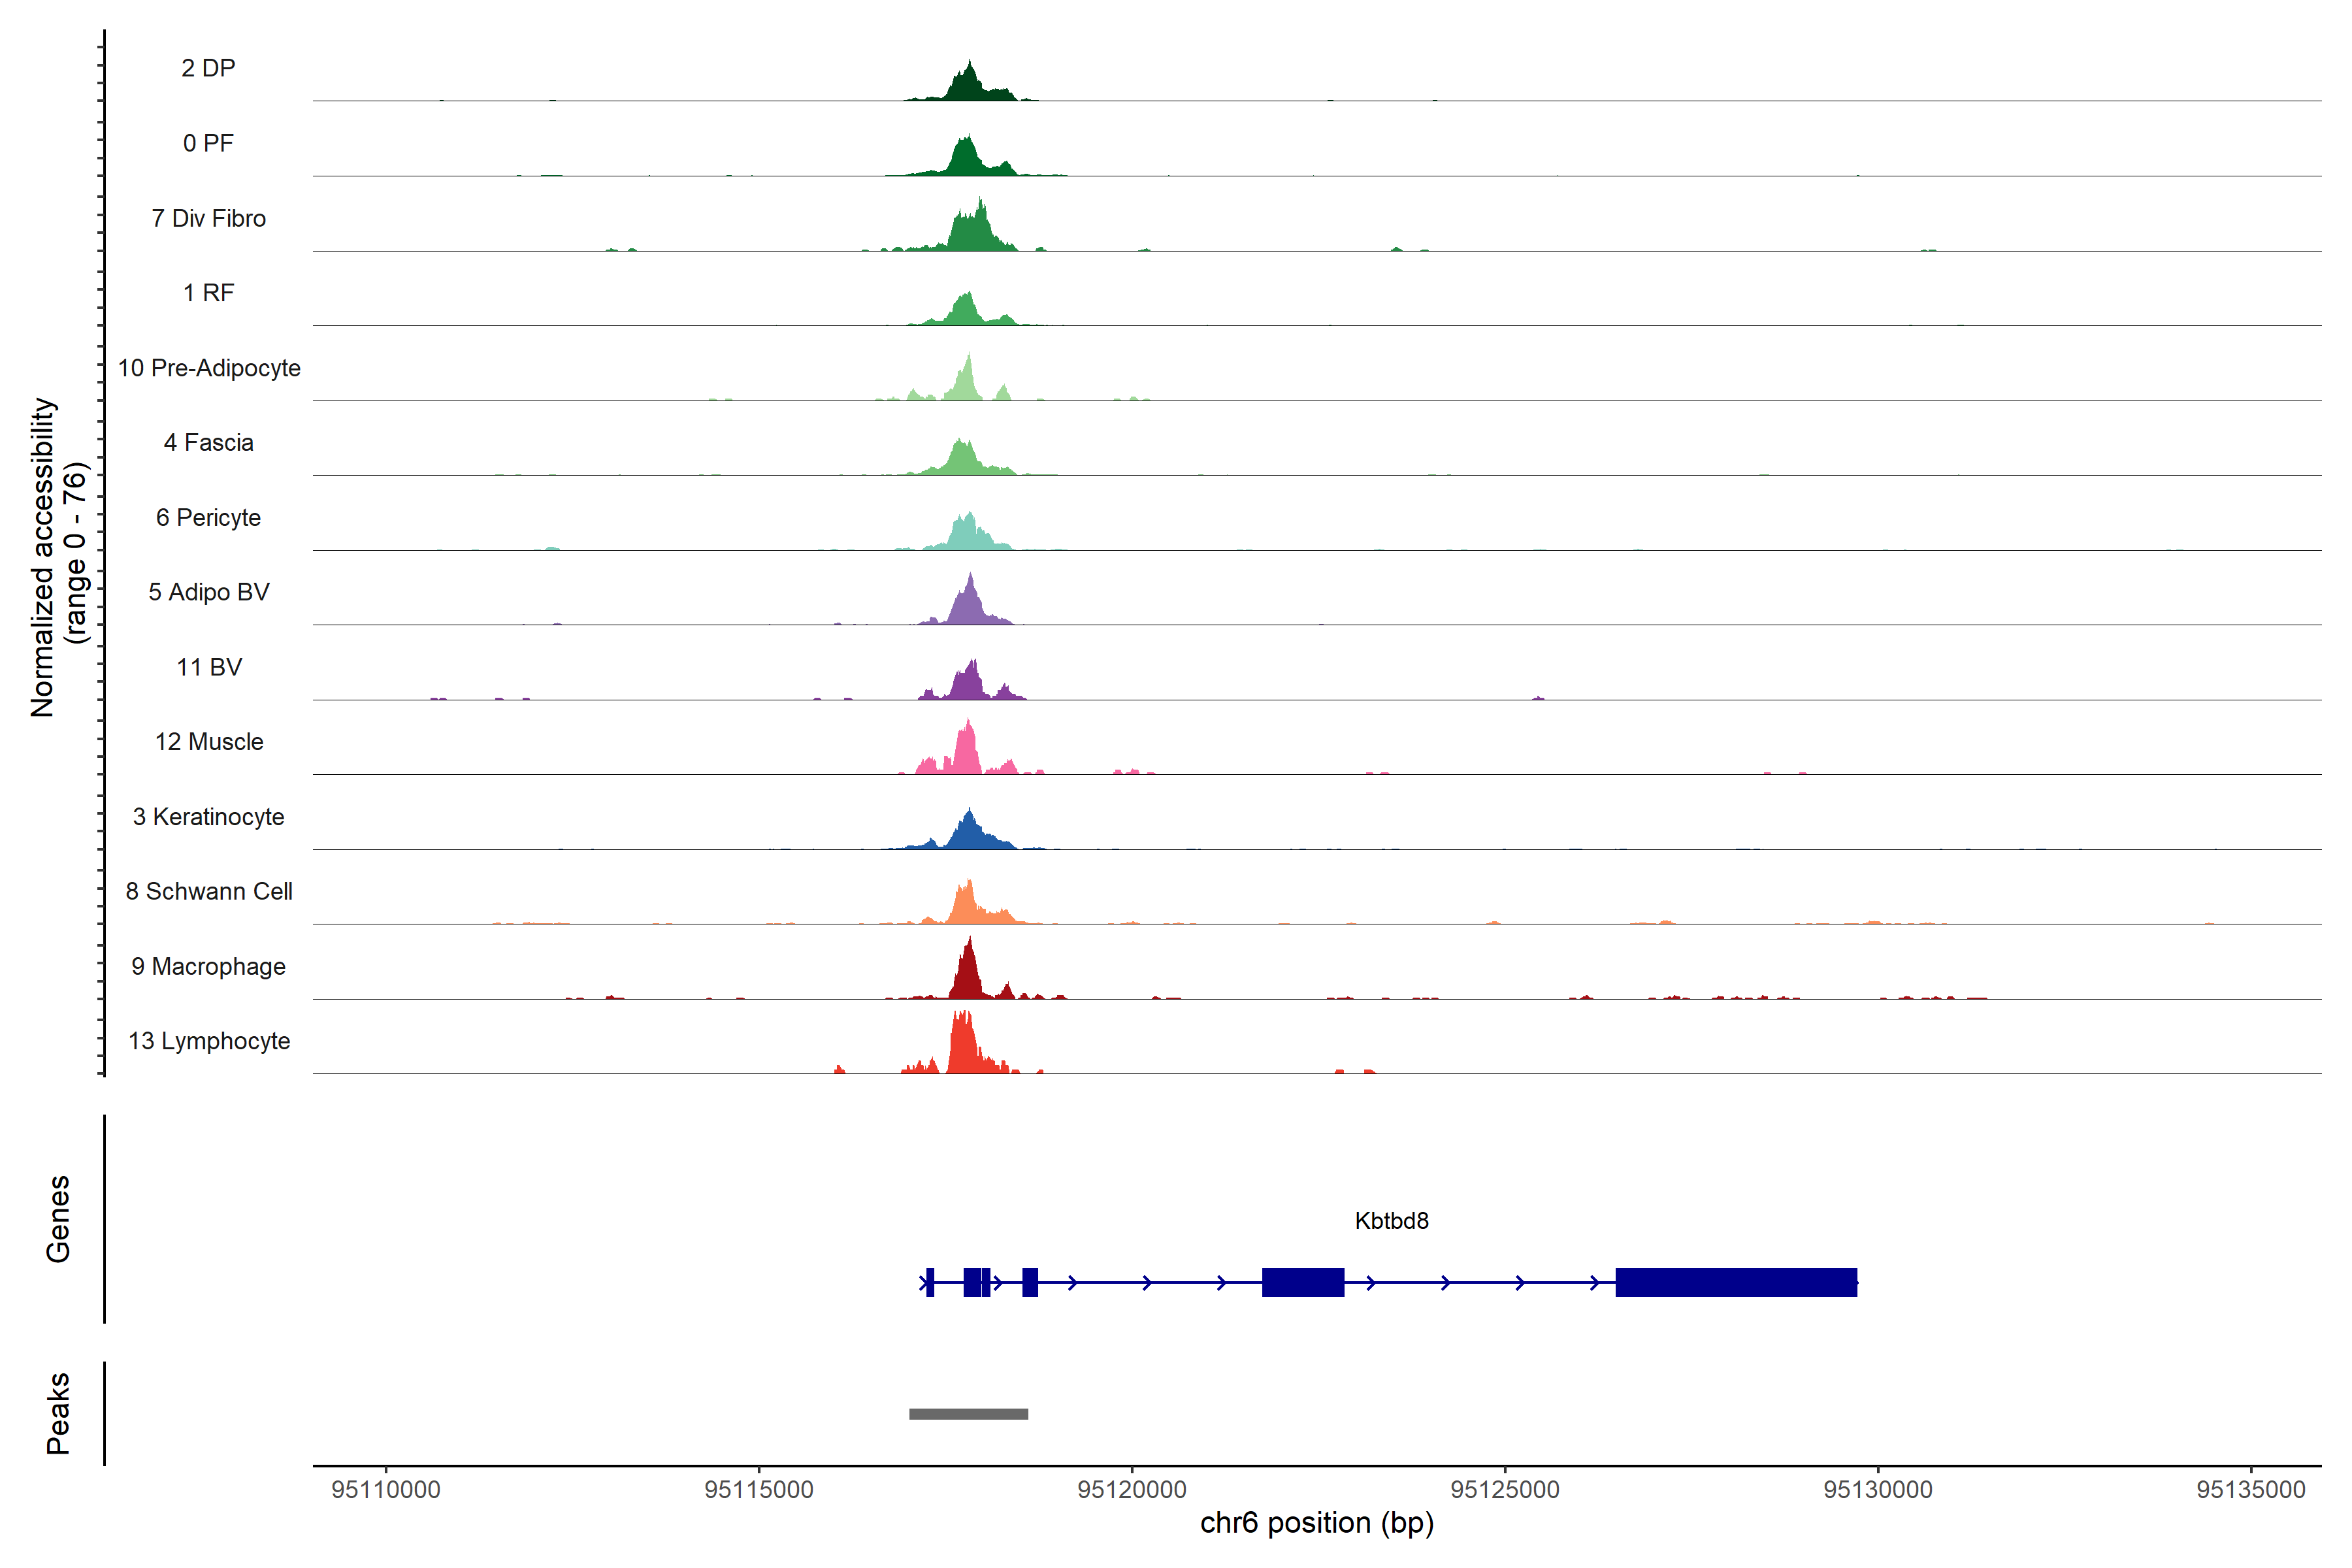This screenshot has width=2352, height=1568.
Task: Click the Genes panel label
Action: click(58, 1219)
